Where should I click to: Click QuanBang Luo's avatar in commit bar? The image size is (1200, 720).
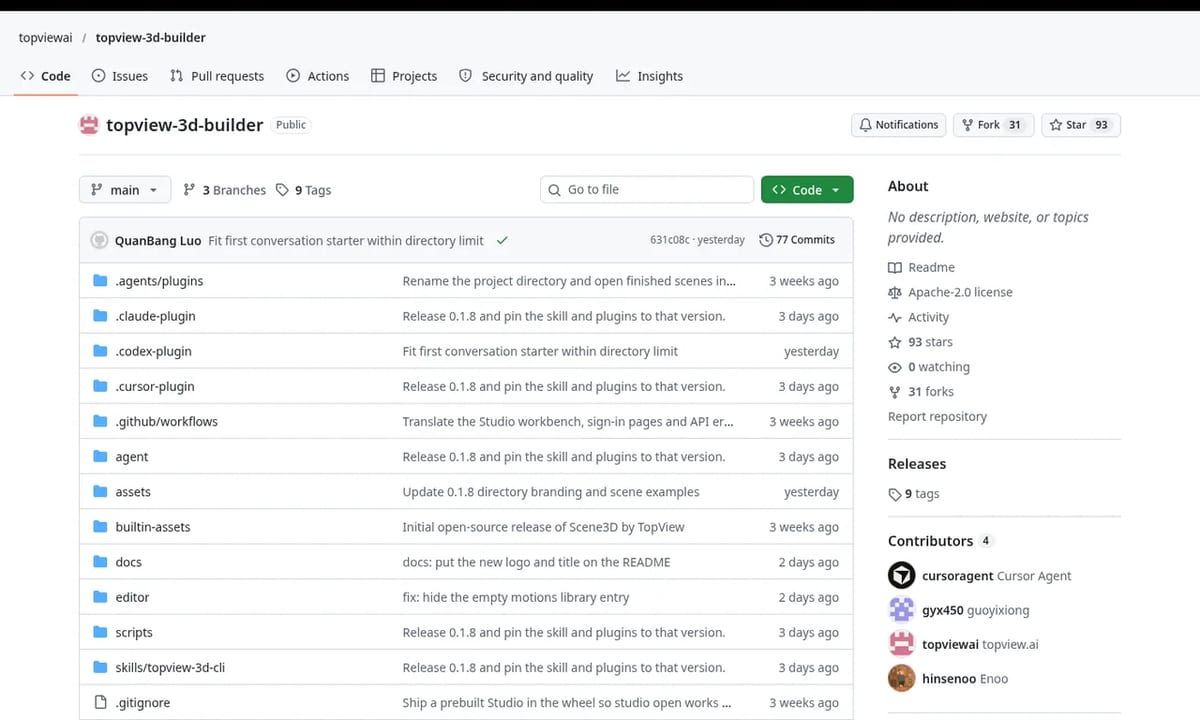99,240
